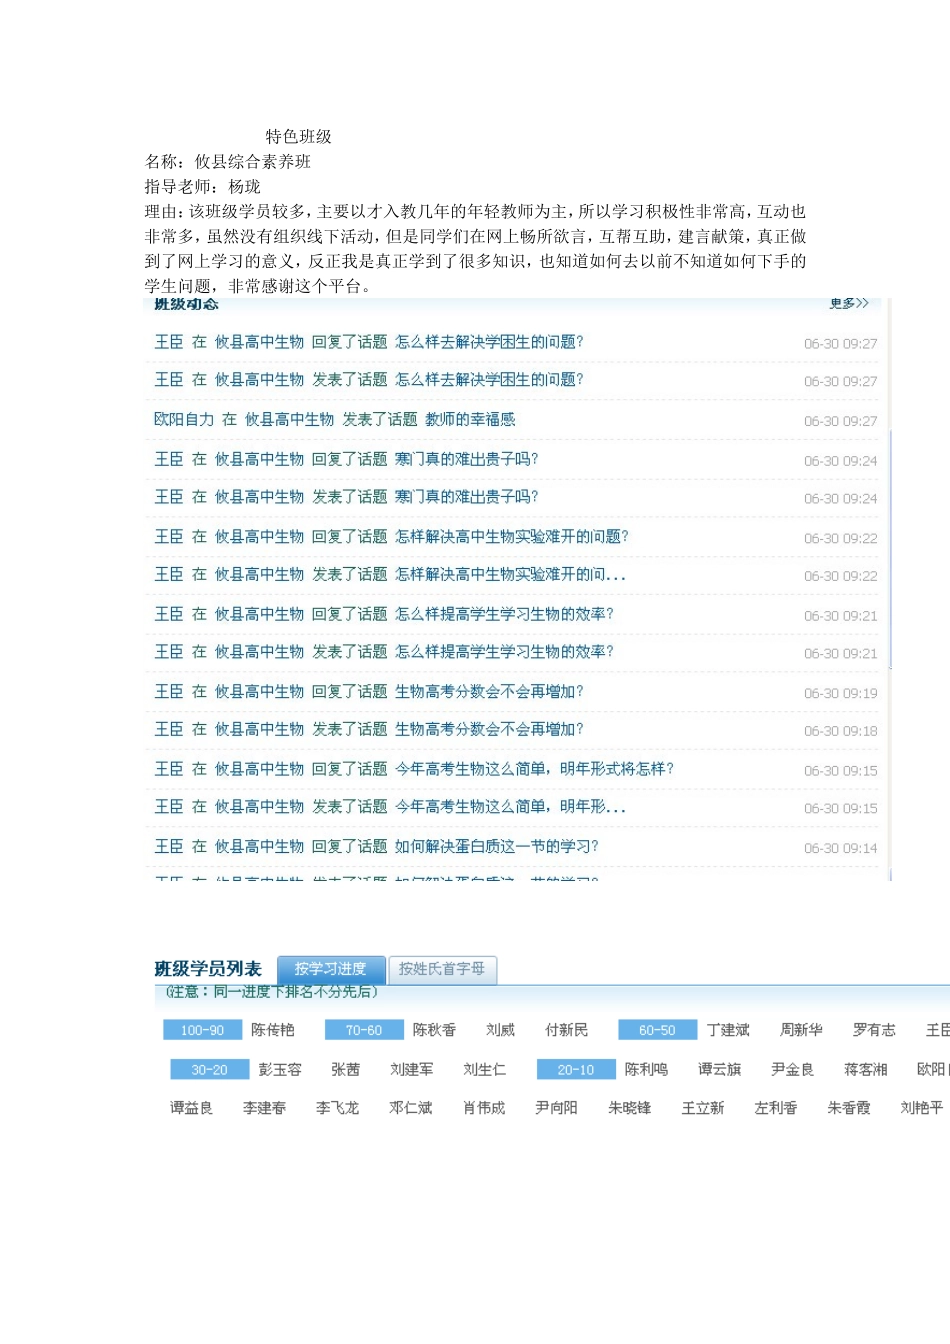This screenshot has width=950, height=1344.
Task: Click the 特色班级 document title
Action: 298,137
